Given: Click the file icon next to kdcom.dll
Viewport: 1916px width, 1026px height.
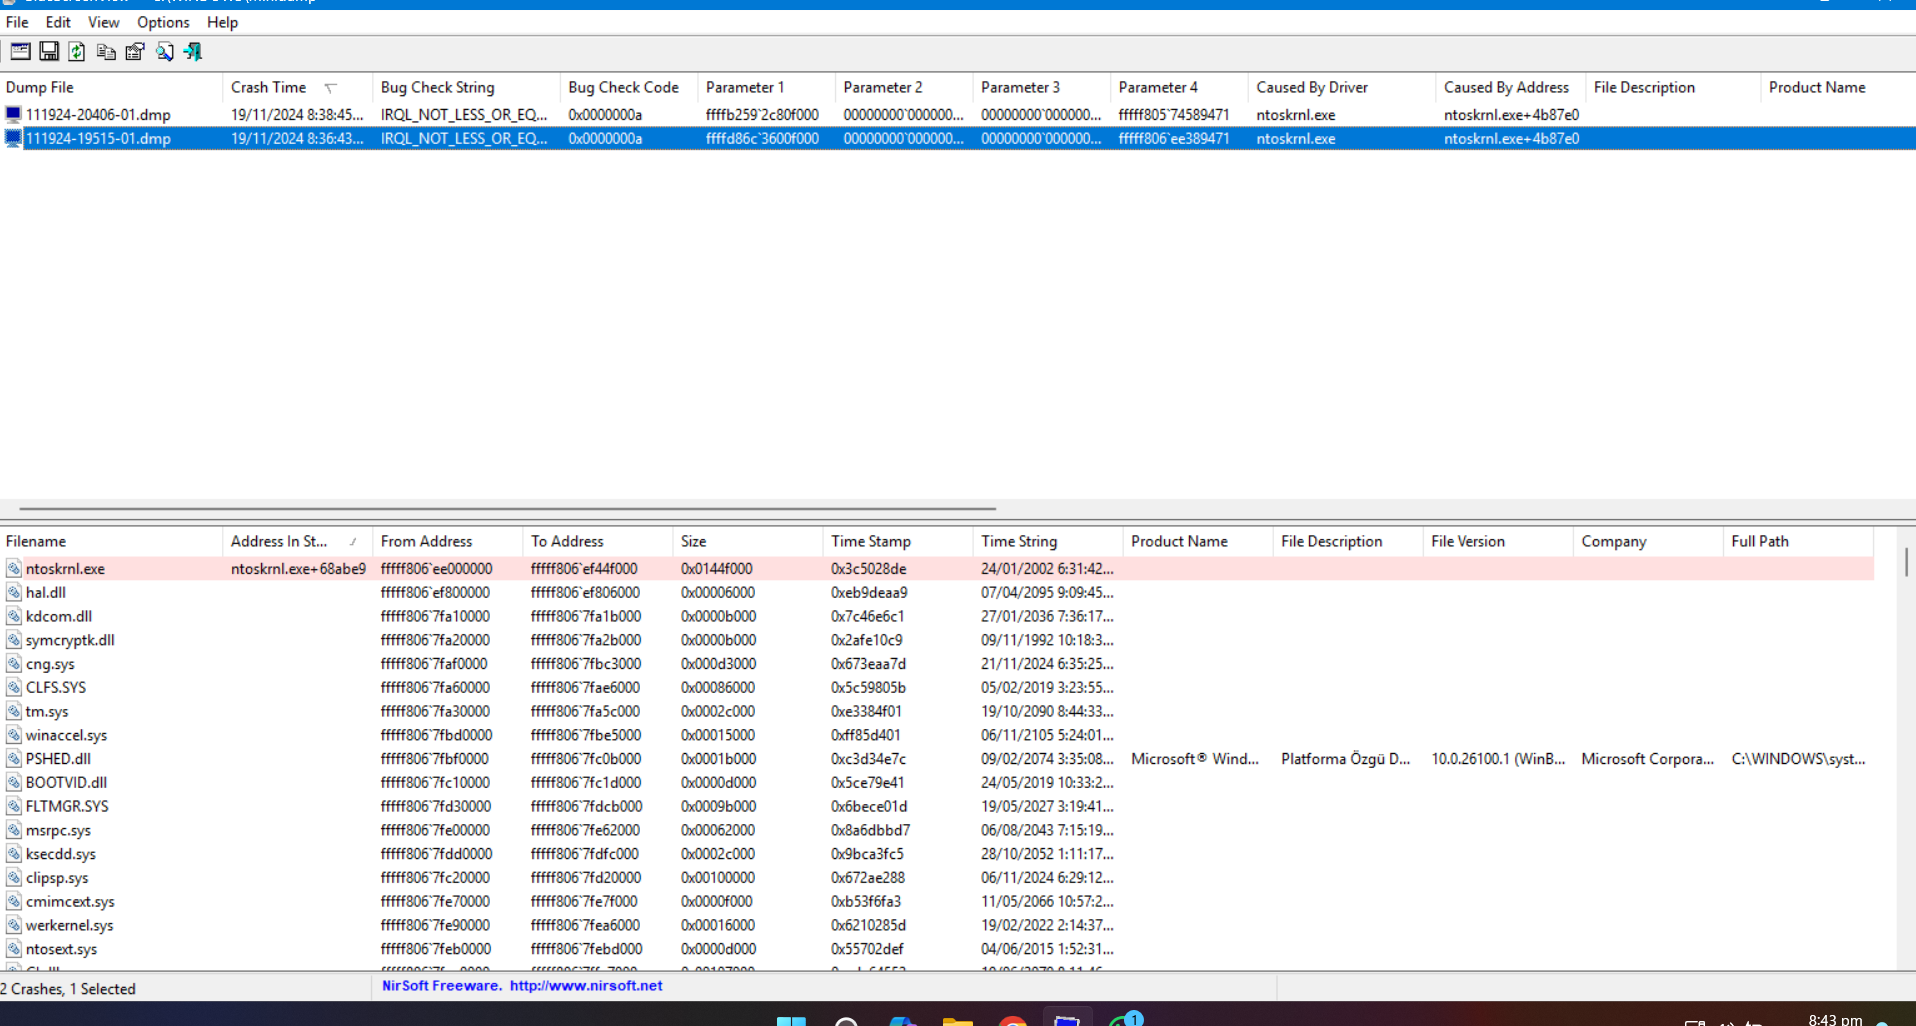Looking at the screenshot, I should pyautogui.click(x=14, y=617).
